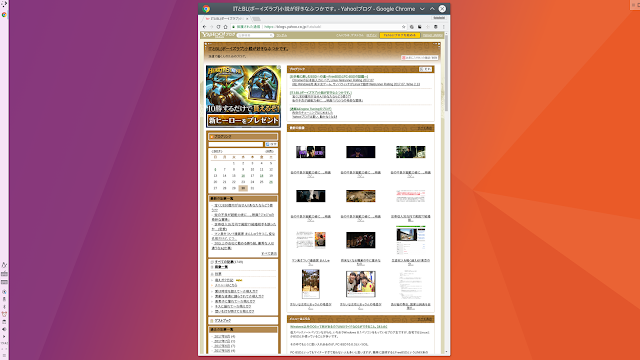Click すべて表示 in the new images header
The image size is (640, 360).
click(424, 128)
